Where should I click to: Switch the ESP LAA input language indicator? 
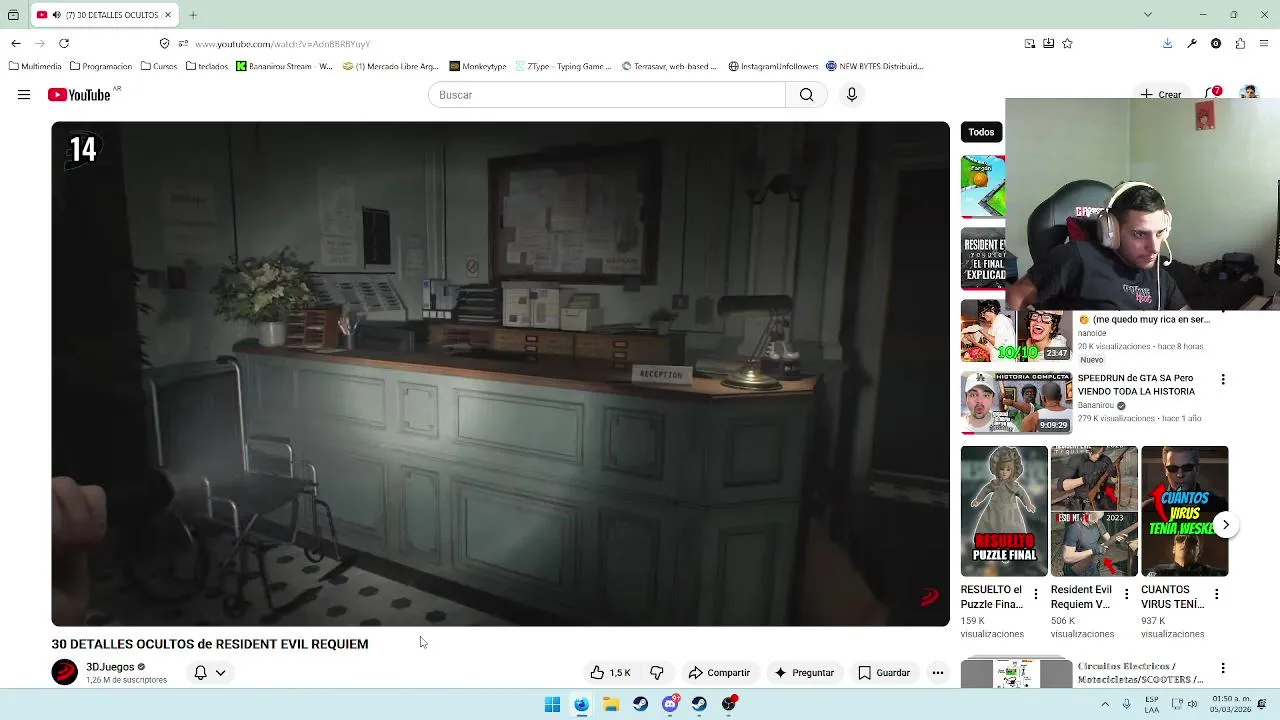pos(1152,704)
